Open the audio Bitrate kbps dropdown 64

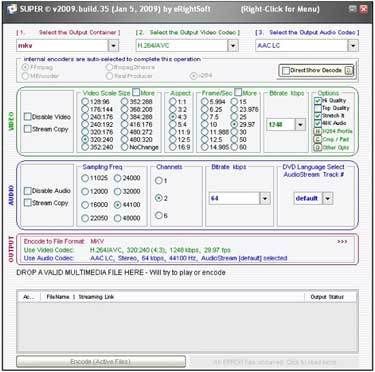265,198
